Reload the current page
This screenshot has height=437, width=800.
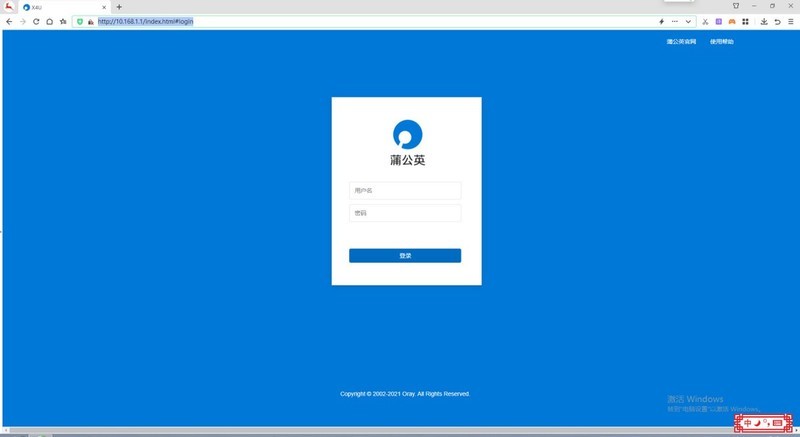(x=36, y=21)
